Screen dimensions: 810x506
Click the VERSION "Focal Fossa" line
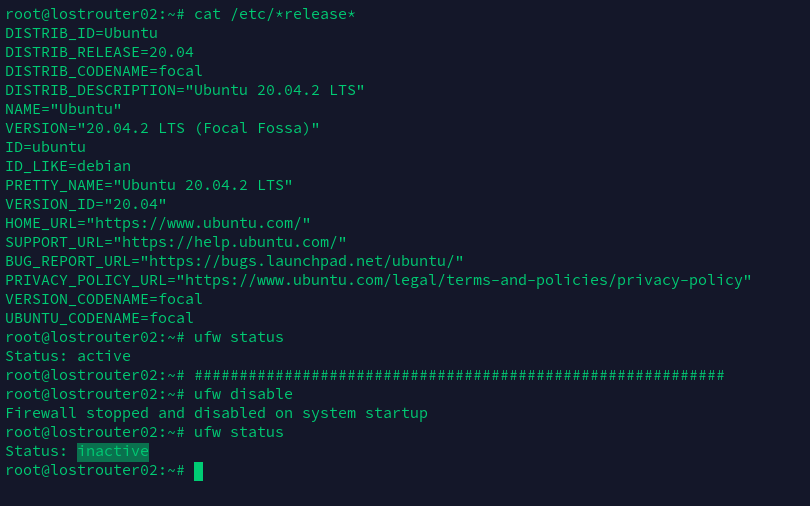click(162, 128)
